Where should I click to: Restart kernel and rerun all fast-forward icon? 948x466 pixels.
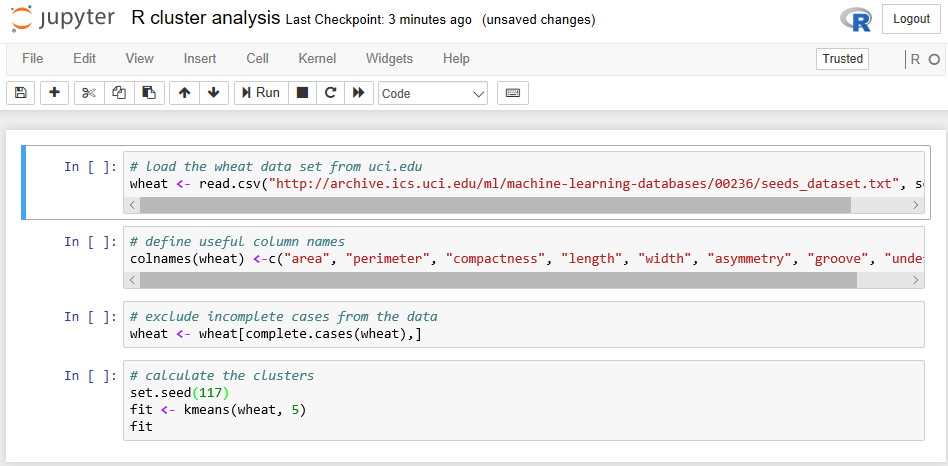click(x=359, y=93)
